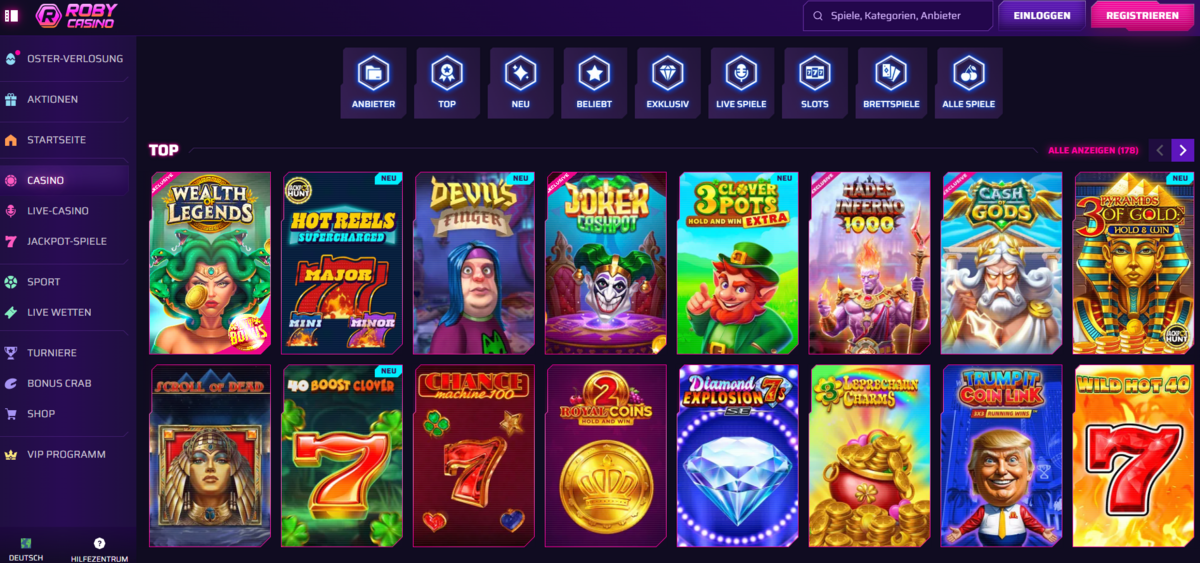
Task: Select the Exklusiv diamond icon
Action: [667, 81]
